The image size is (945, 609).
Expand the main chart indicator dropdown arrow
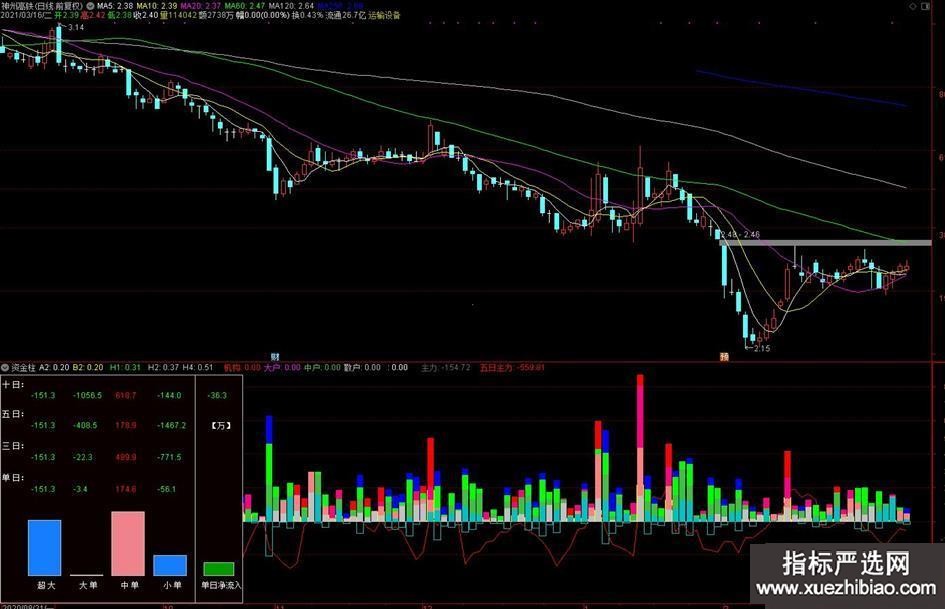[92, 5]
